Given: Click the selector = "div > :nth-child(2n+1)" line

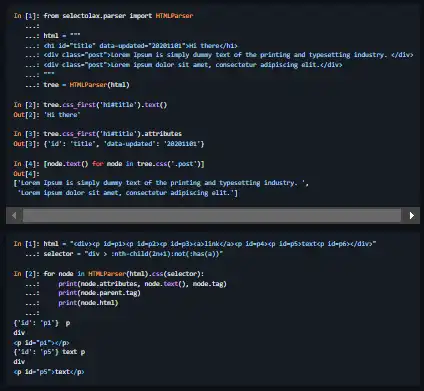Looking at the screenshot, I should coord(133,254).
